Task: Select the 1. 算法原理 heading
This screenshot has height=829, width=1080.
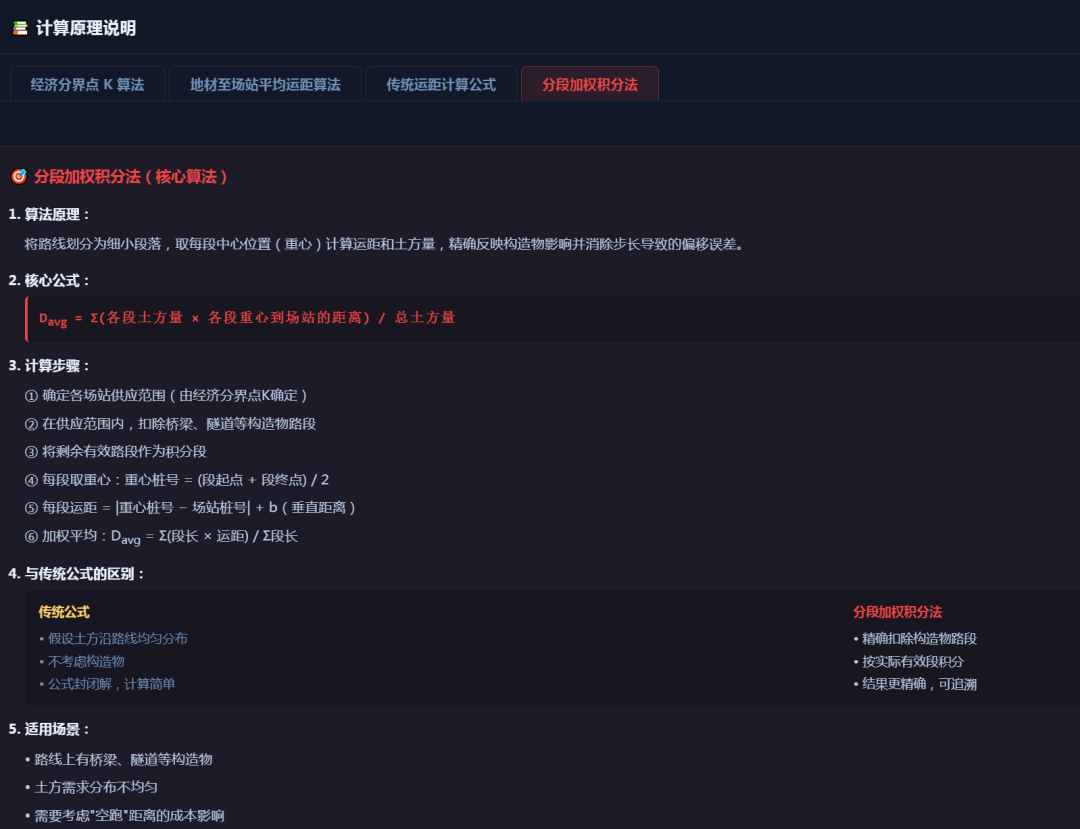Action: click(x=50, y=214)
